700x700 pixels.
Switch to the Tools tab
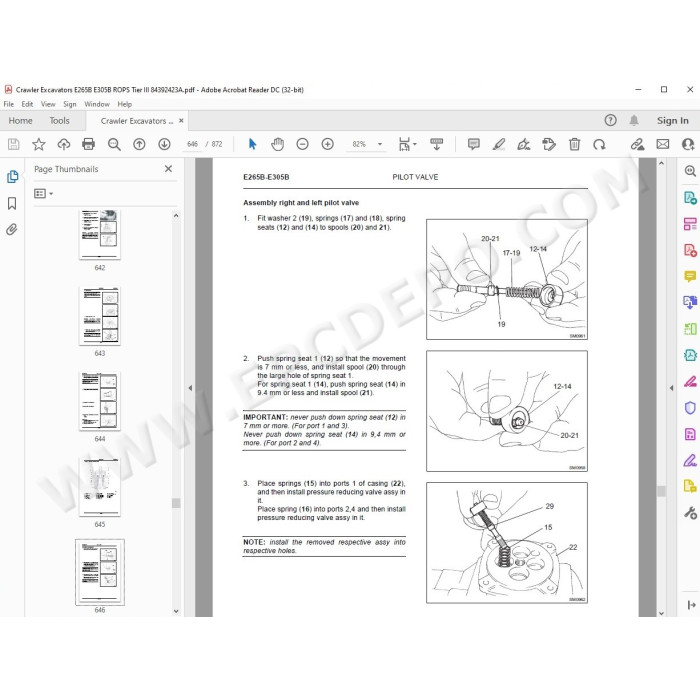coord(59,121)
